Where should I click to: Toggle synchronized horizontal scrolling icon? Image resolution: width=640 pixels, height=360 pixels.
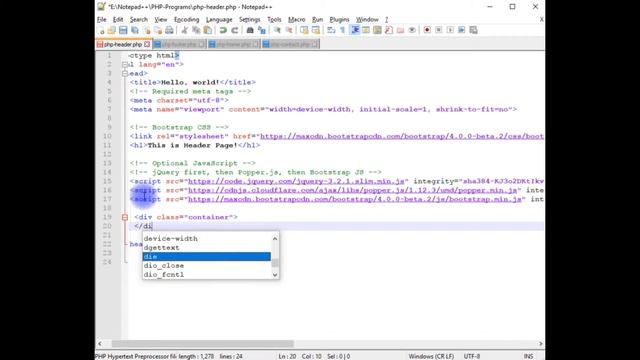point(316,30)
